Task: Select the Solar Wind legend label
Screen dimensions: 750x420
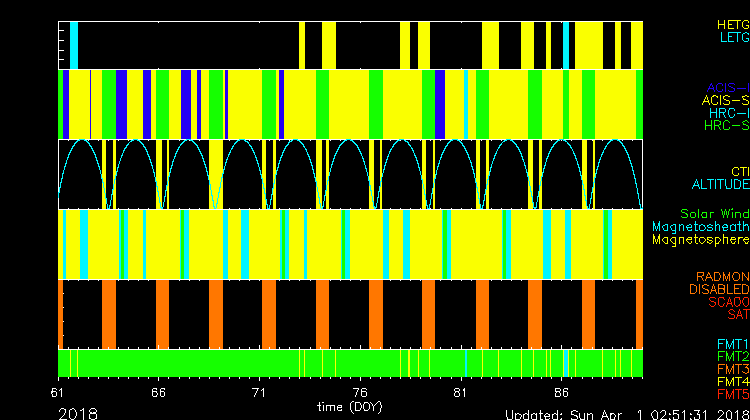Action: (x=714, y=214)
